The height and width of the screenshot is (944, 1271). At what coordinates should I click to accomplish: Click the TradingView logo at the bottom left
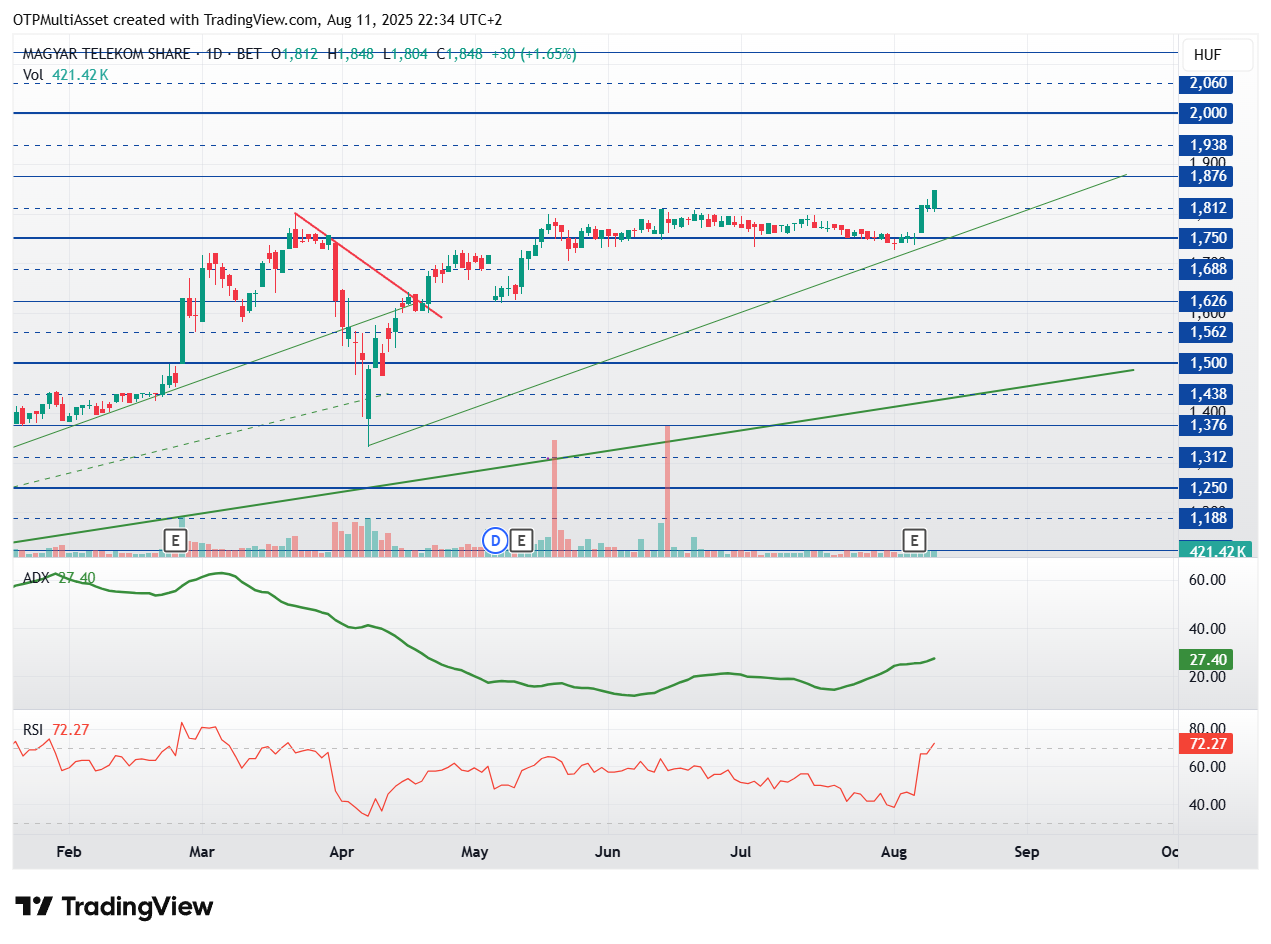pos(116,907)
